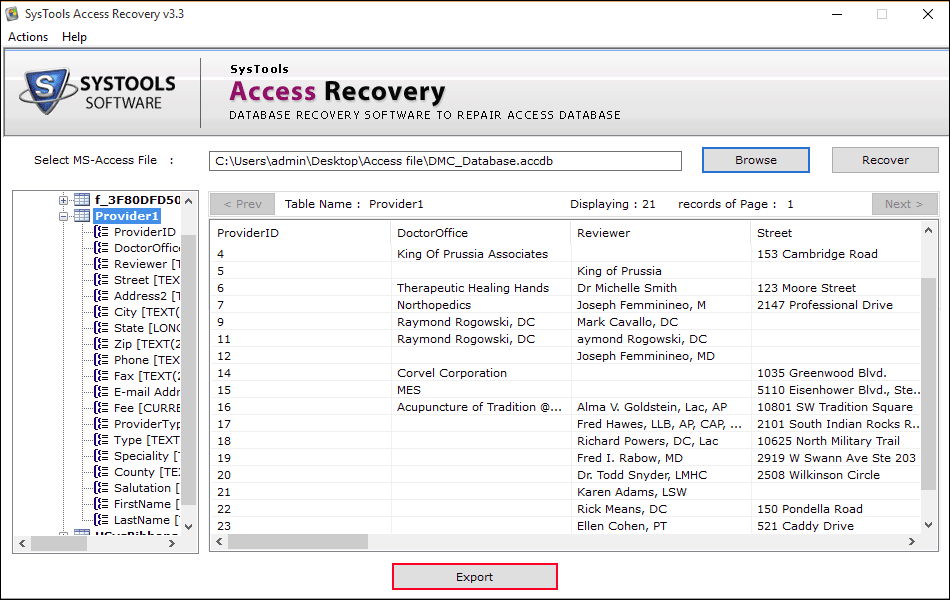Click the tree panel scroll up arrow

point(188,201)
